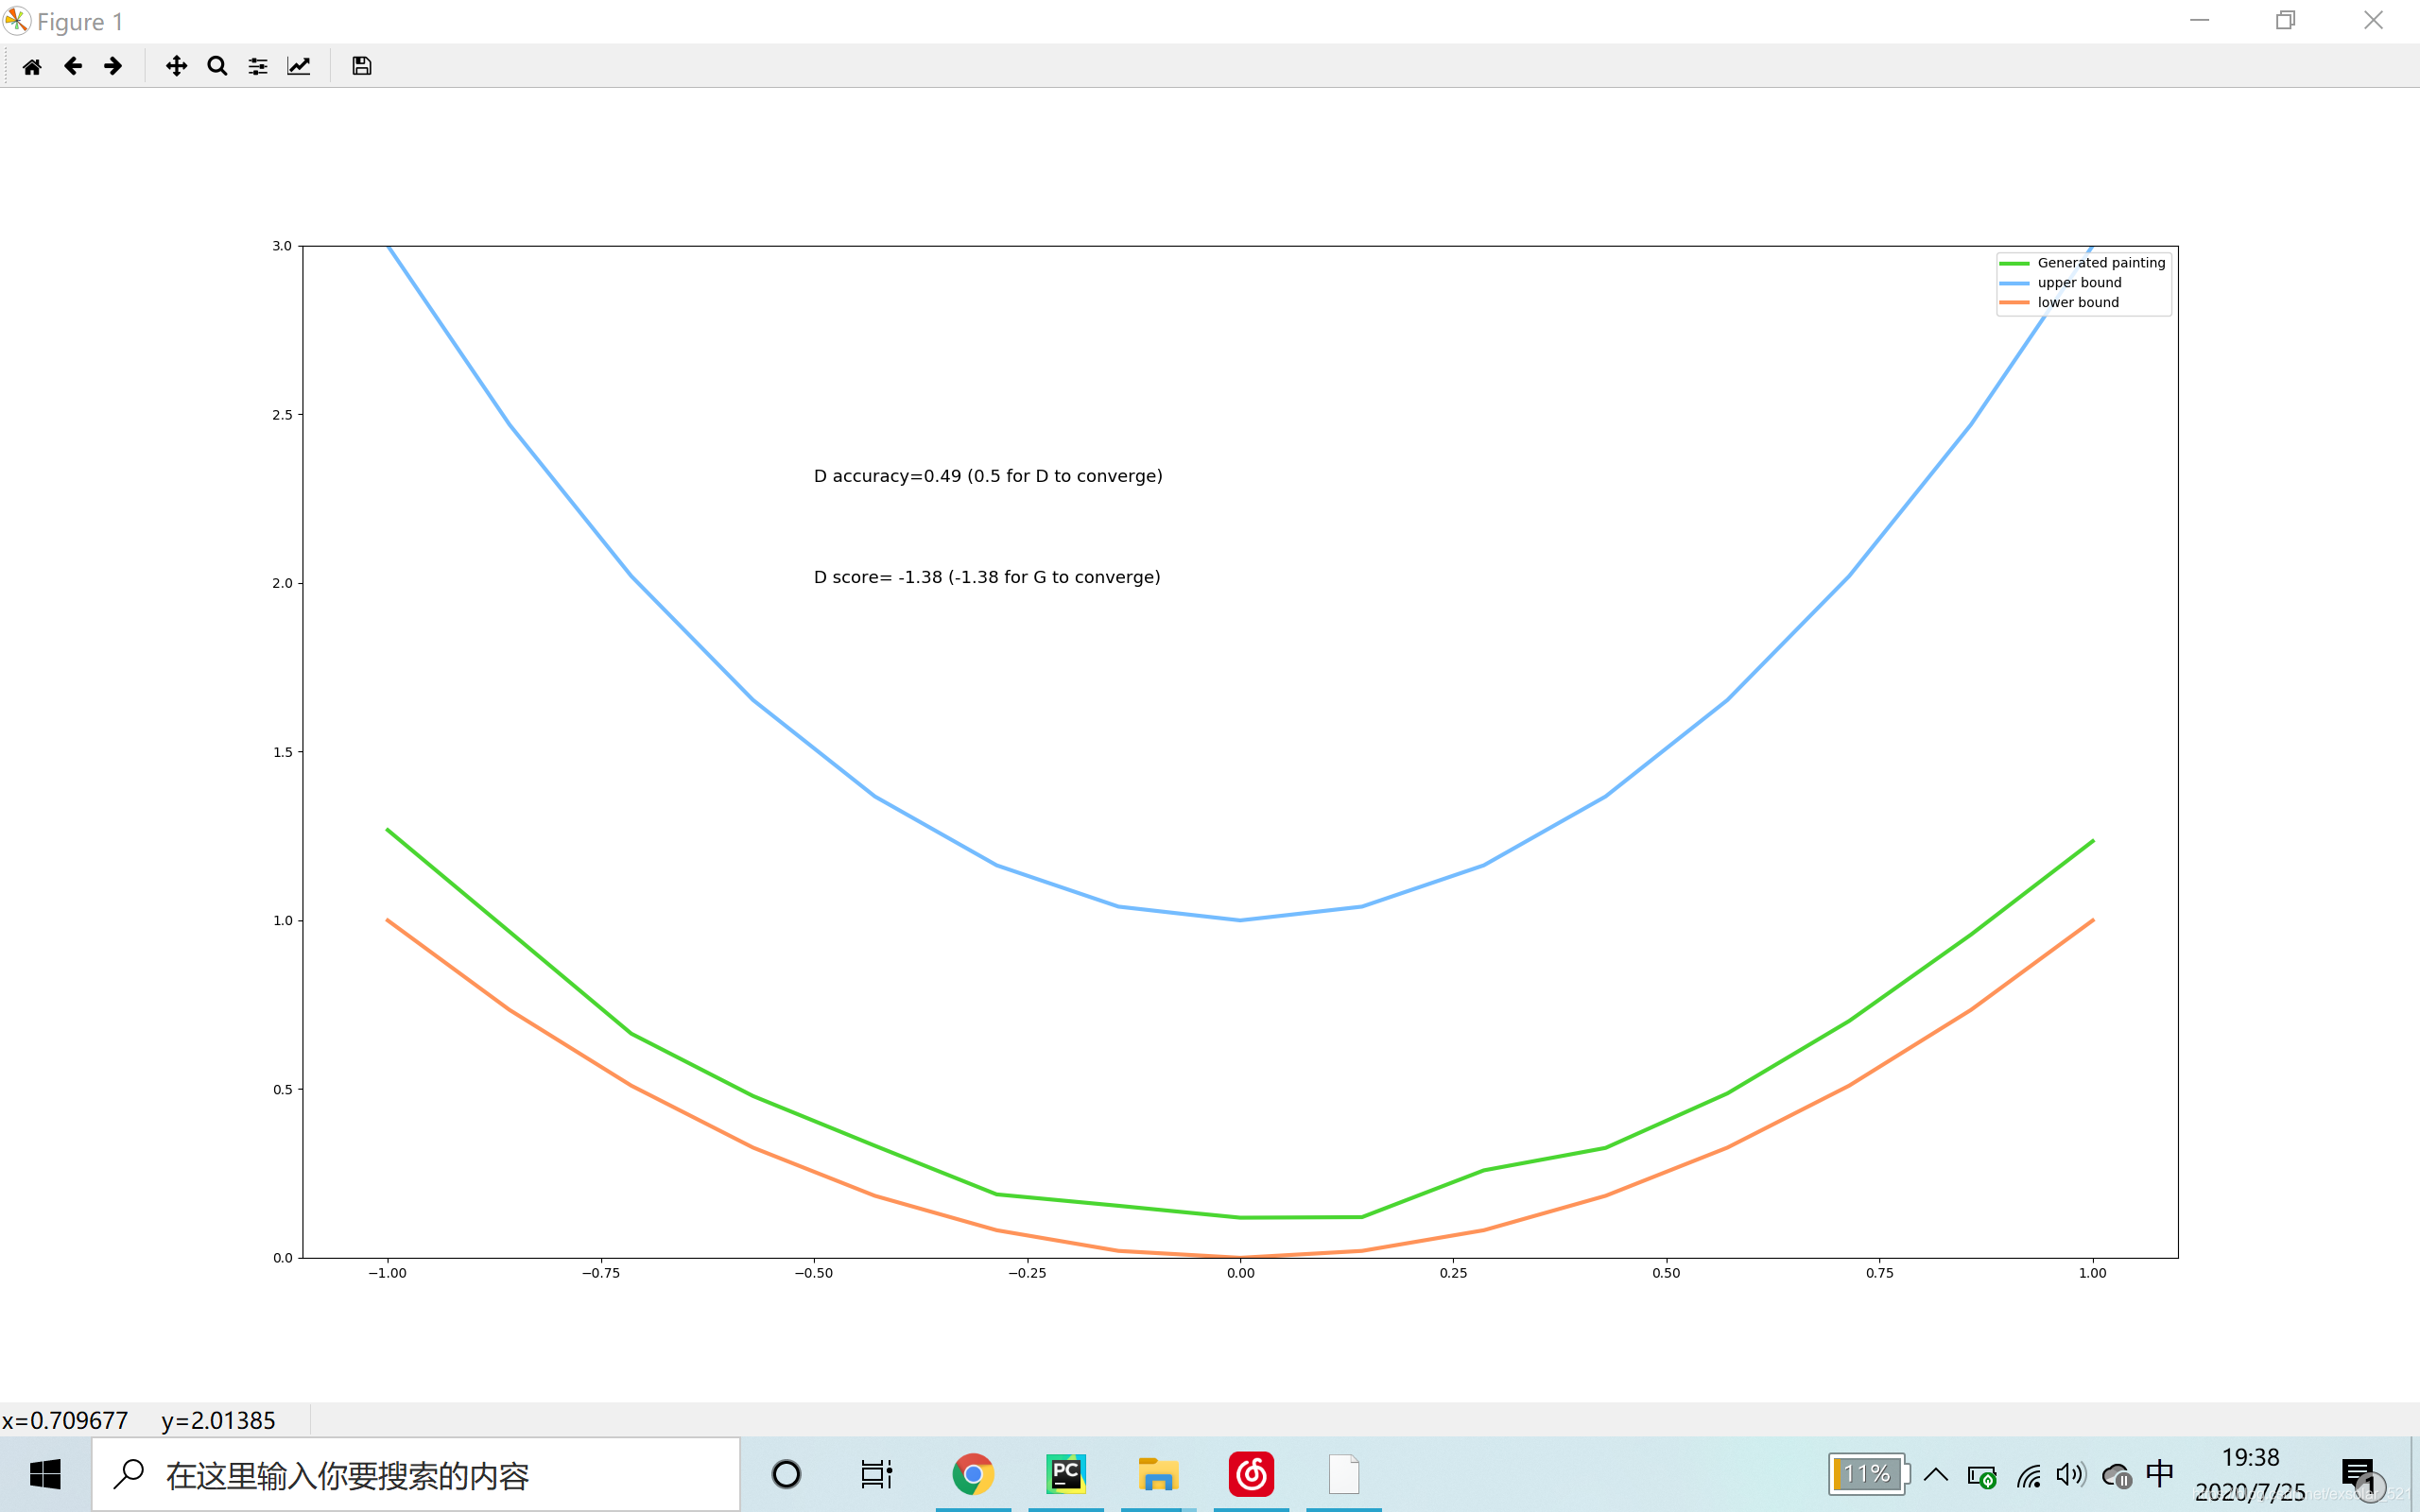
Task: Open the Windows Start menu
Action: pyautogui.click(x=45, y=1474)
